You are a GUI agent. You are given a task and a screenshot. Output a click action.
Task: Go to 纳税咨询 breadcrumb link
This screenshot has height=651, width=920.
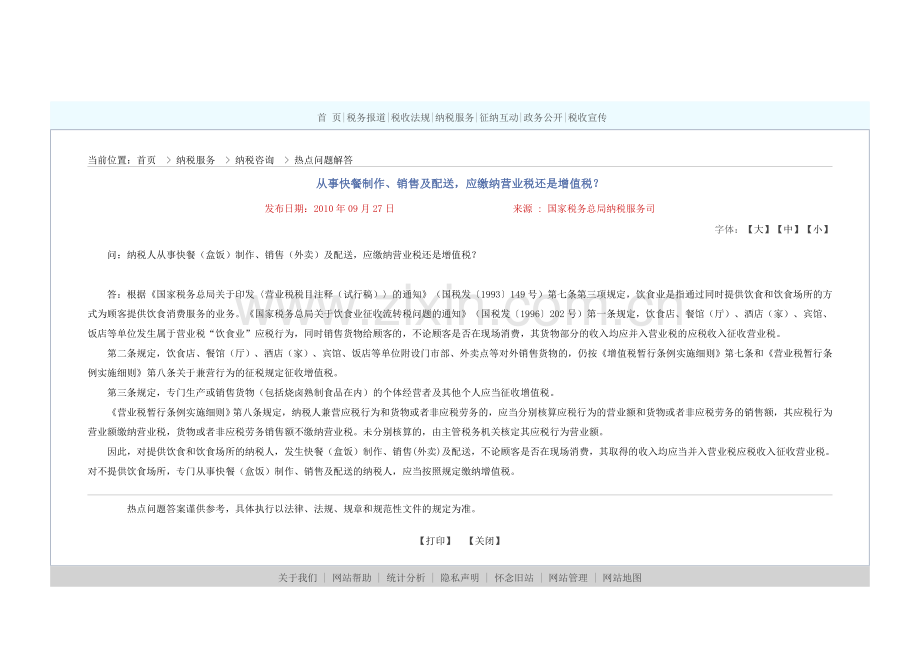click(254, 160)
